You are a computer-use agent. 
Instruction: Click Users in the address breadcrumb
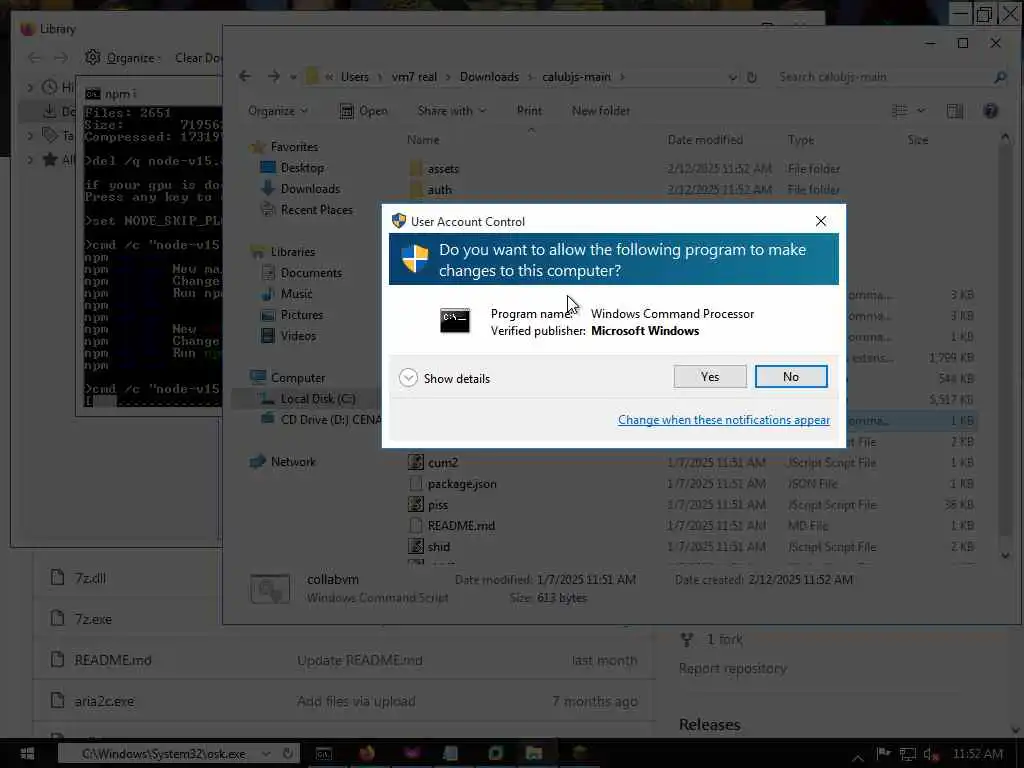tap(355, 76)
